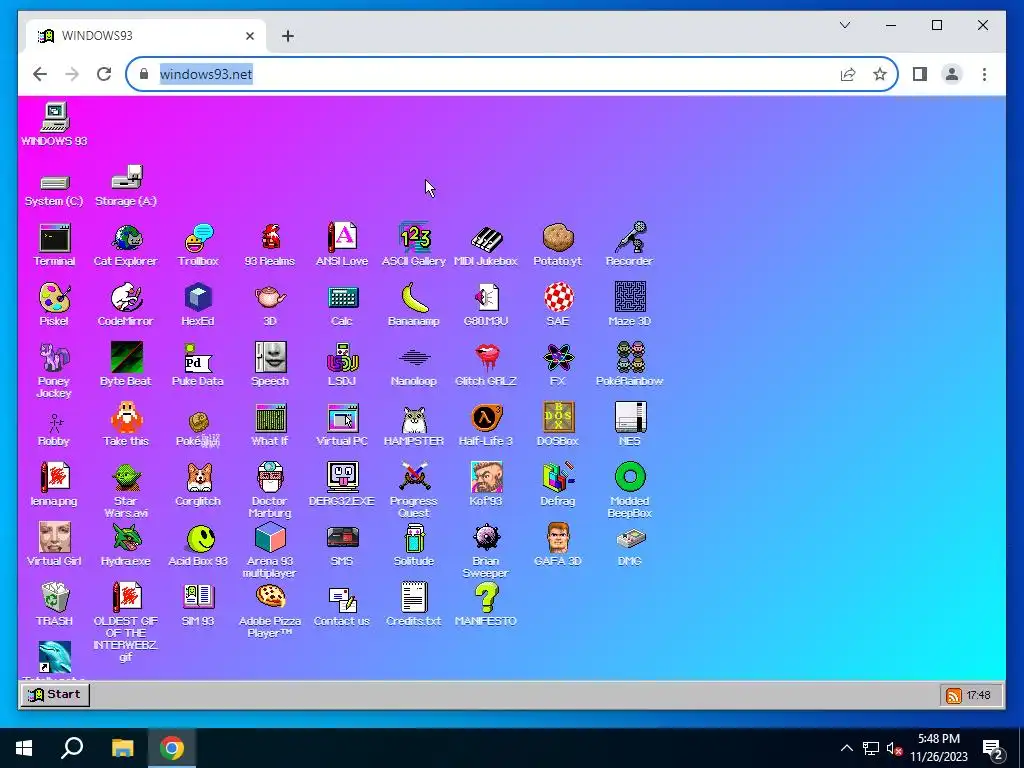Open File Explorer from the taskbar
The image size is (1024, 768).
point(122,748)
